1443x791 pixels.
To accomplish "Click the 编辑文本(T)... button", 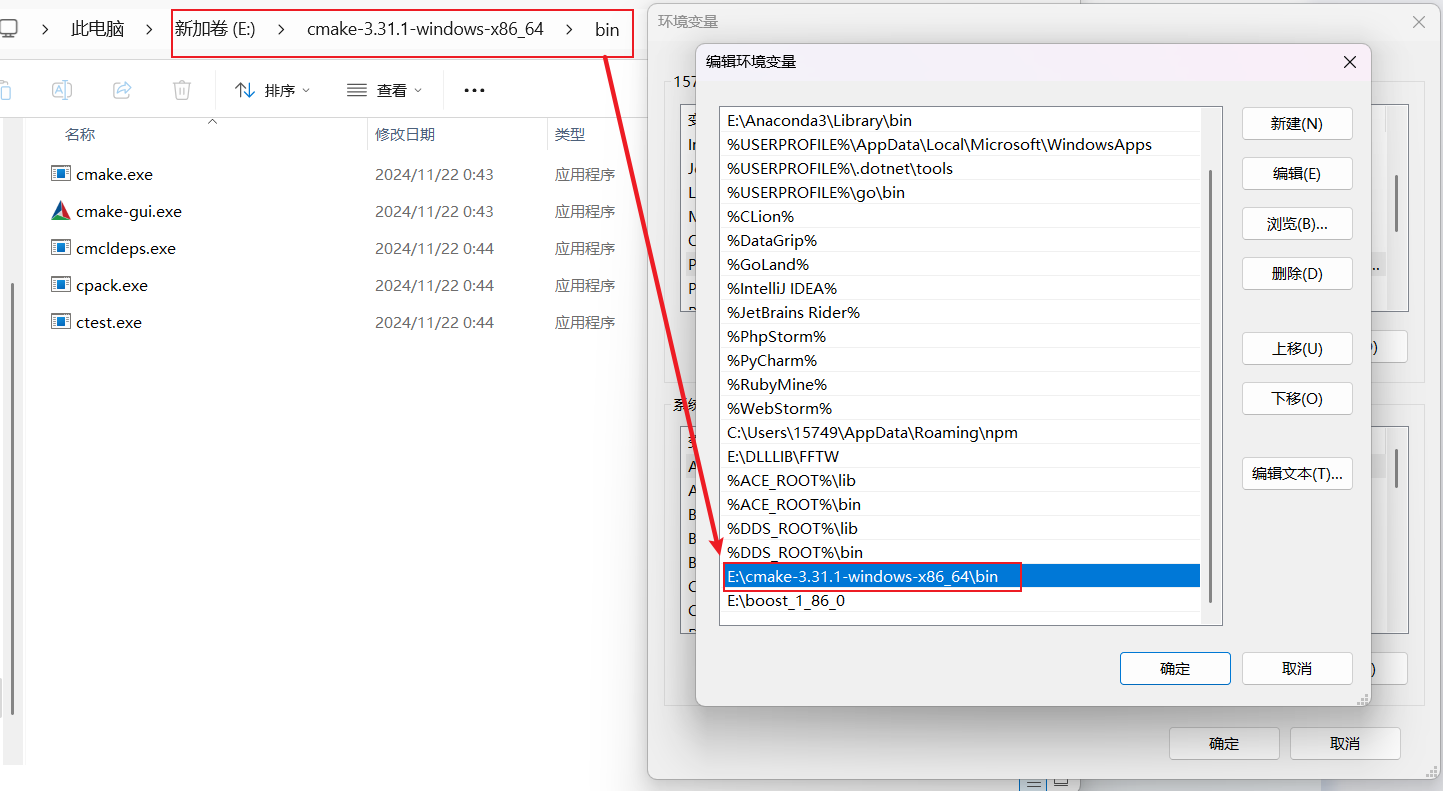I will click(1296, 474).
